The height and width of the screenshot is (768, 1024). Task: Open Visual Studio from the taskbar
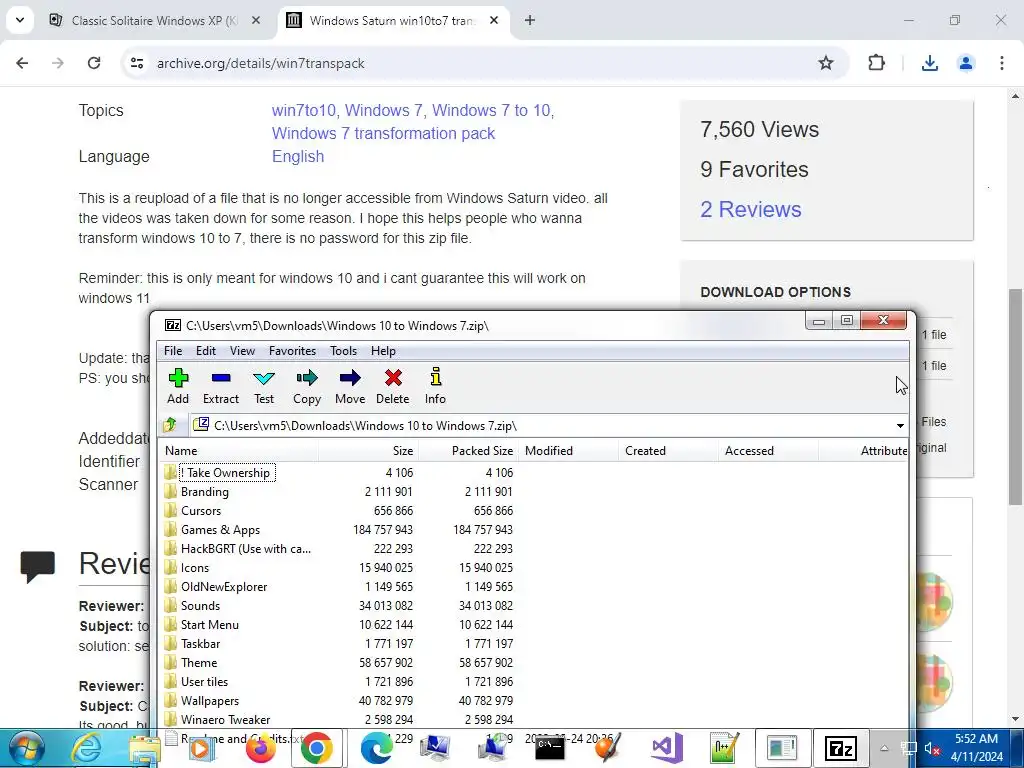pyautogui.click(x=667, y=748)
